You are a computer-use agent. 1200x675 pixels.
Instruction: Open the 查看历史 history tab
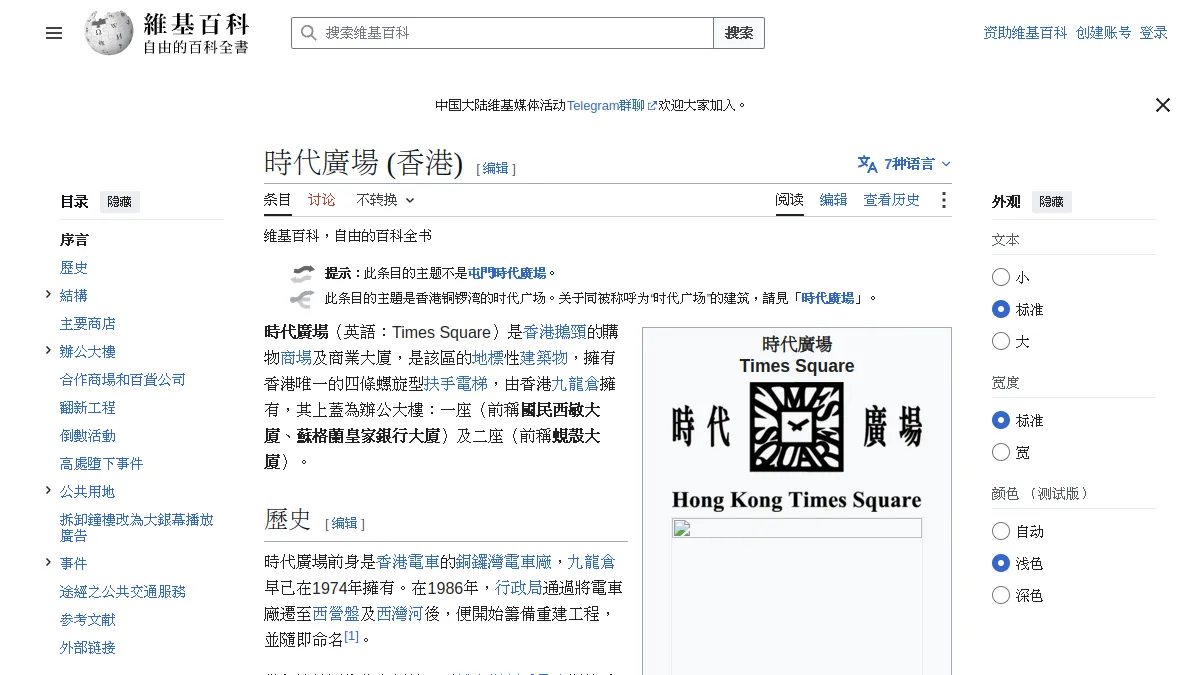[x=892, y=200]
